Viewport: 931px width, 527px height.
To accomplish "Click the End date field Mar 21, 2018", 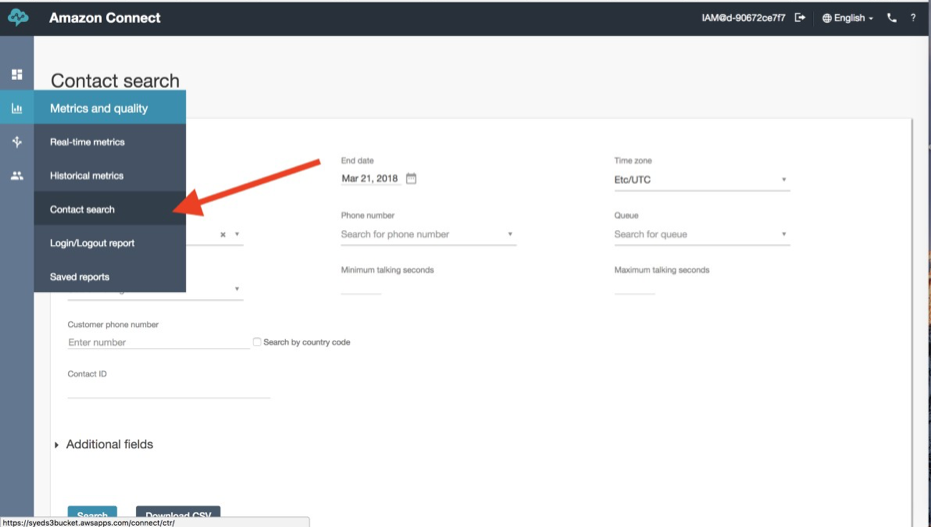I will (x=370, y=178).
